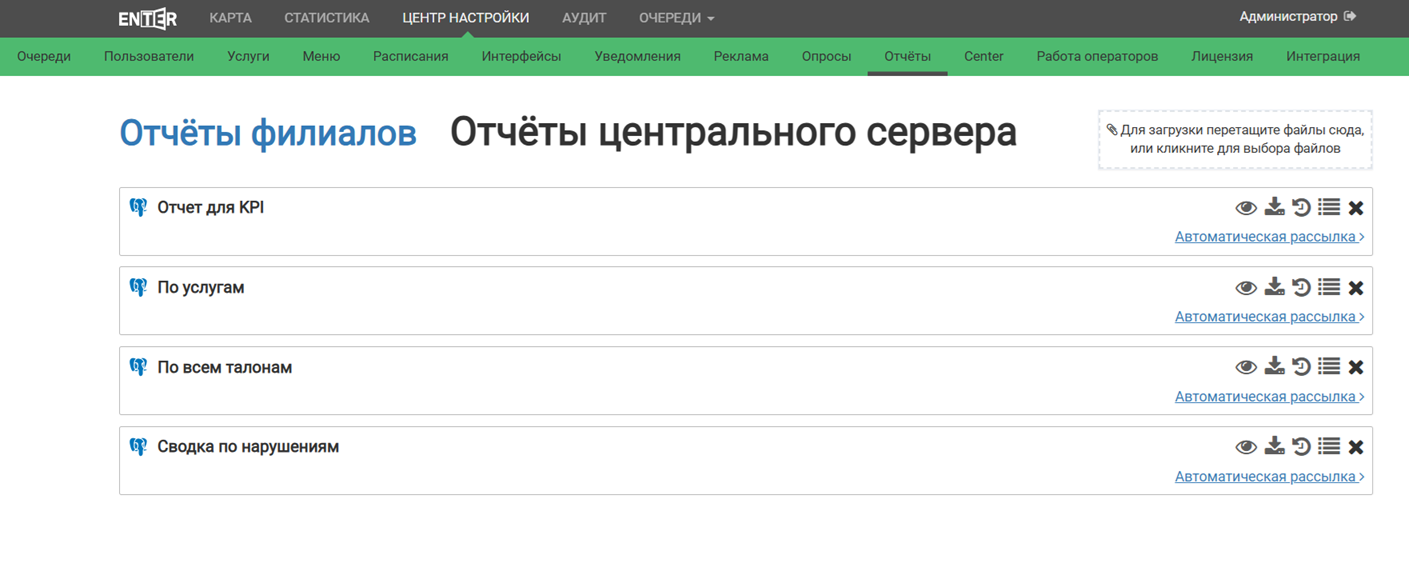Expand "Автоматическая рассылка" under "Отчет для KPI"
This screenshot has height=583, width=1409.
coord(1269,237)
